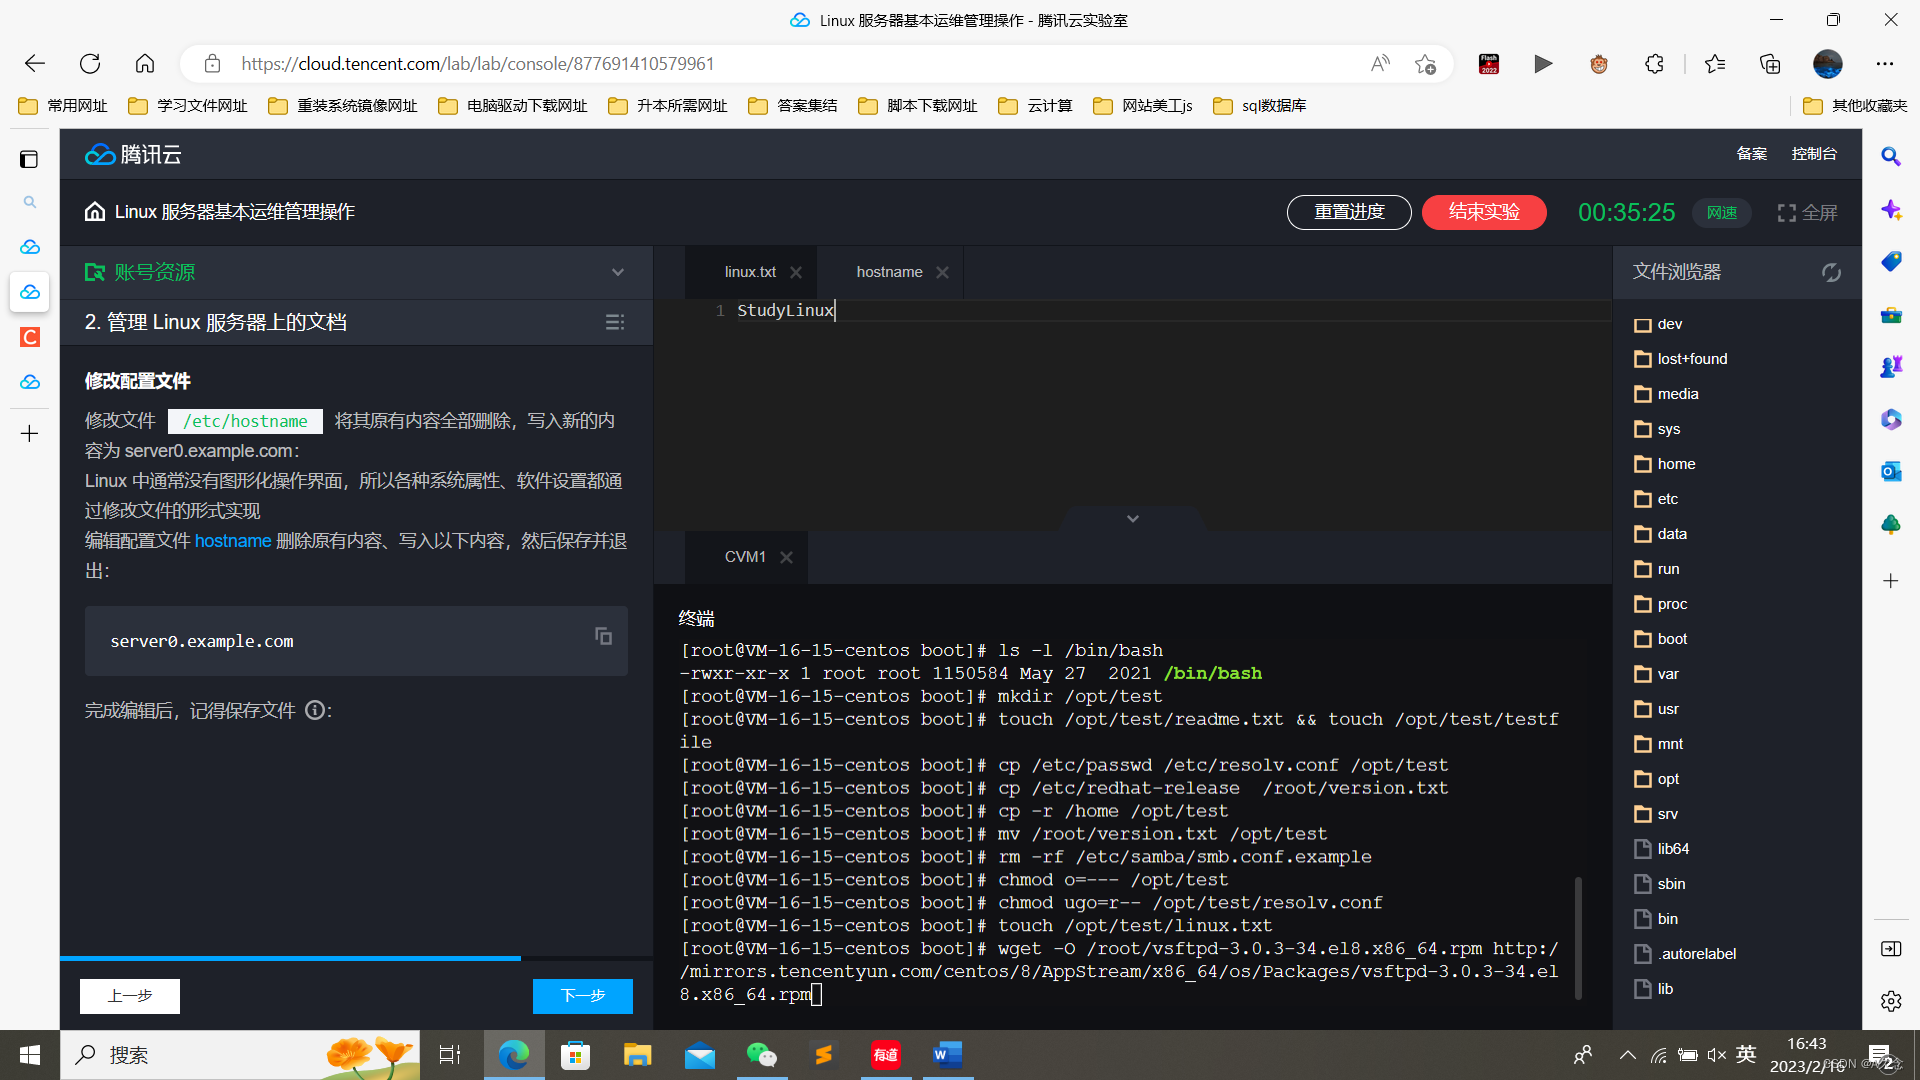Refresh the file browser panel

1831,272
